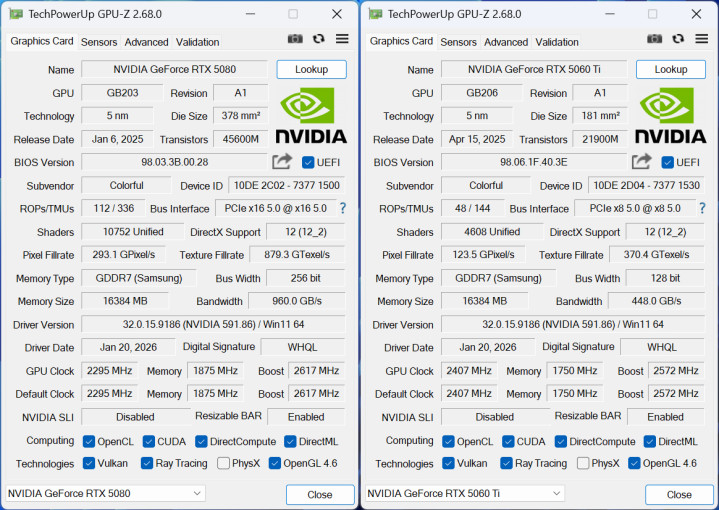Toggle OpenCL checkbox in RTX 5060 Ti window
719x510 pixels.
pos(448,442)
